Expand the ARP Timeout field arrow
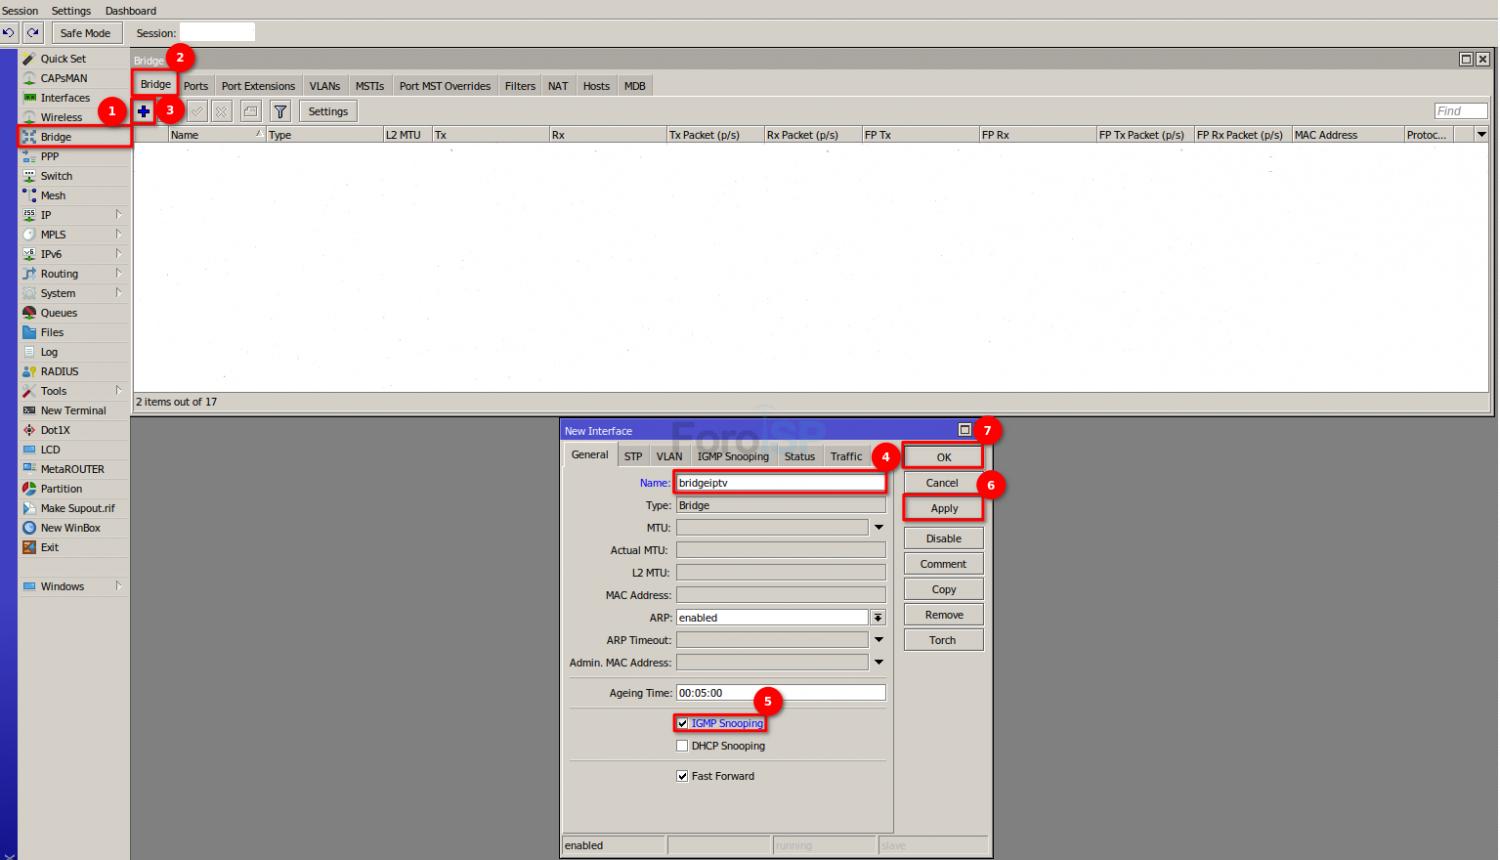Image resolution: width=1500 pixels, height=860 pixels. (x=879, y=640)
